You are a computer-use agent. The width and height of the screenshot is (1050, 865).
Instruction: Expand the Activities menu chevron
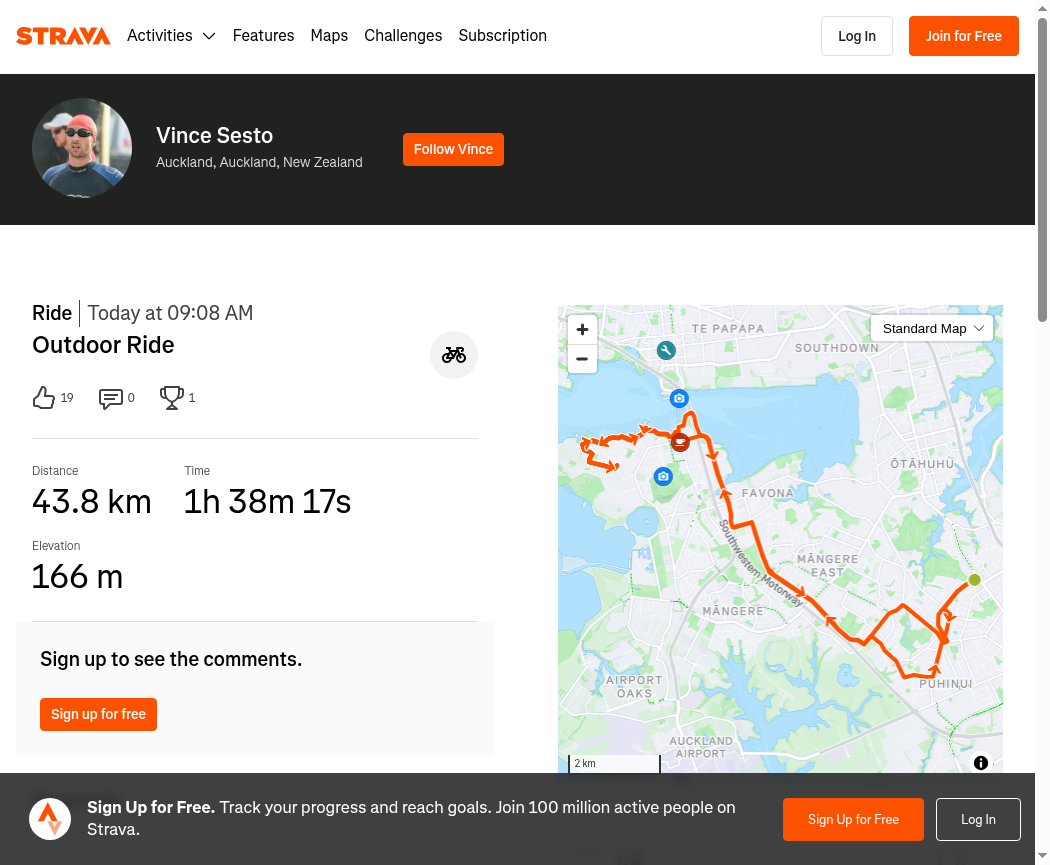tap(209, 36)
